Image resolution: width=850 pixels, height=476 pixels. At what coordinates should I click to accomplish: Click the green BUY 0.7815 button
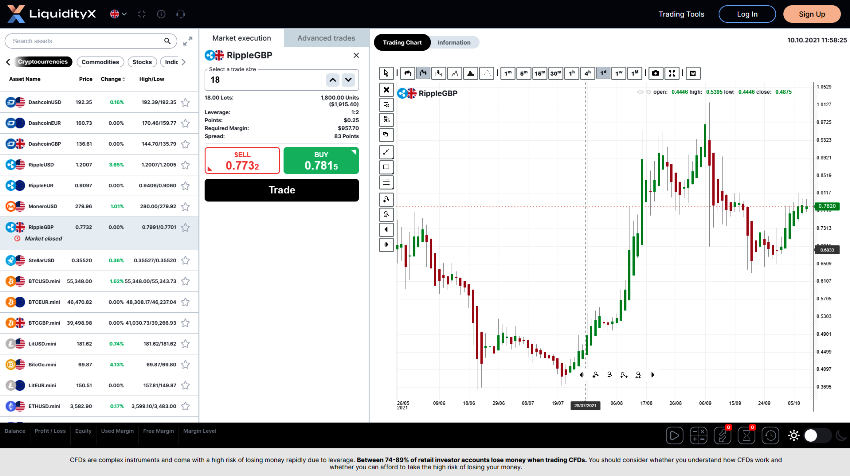(321, 160)
